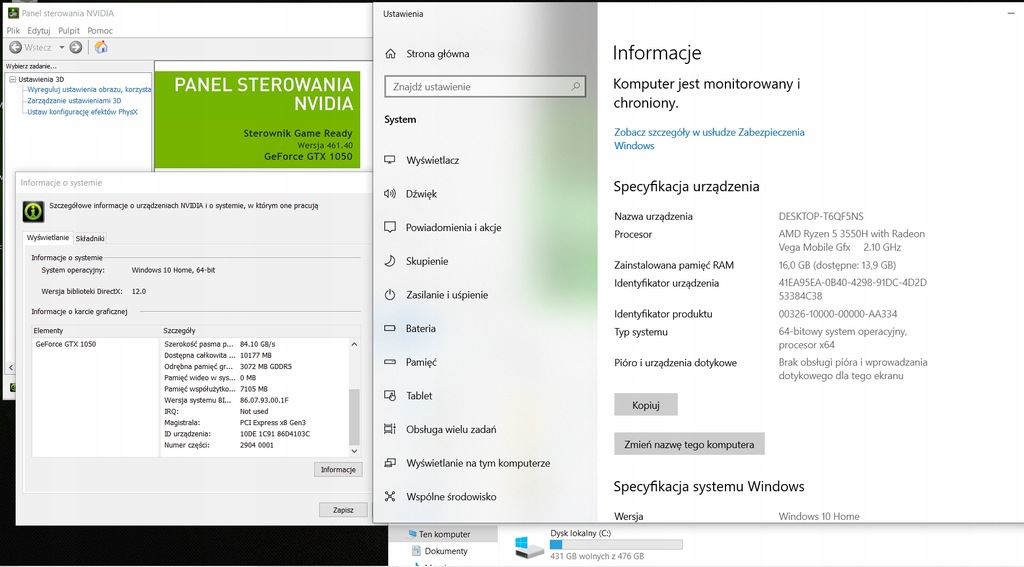The width and height of the screenshot is (1024, 567).
Task: Click the Znajdź ustawienie search field
Action: [485, 86]
